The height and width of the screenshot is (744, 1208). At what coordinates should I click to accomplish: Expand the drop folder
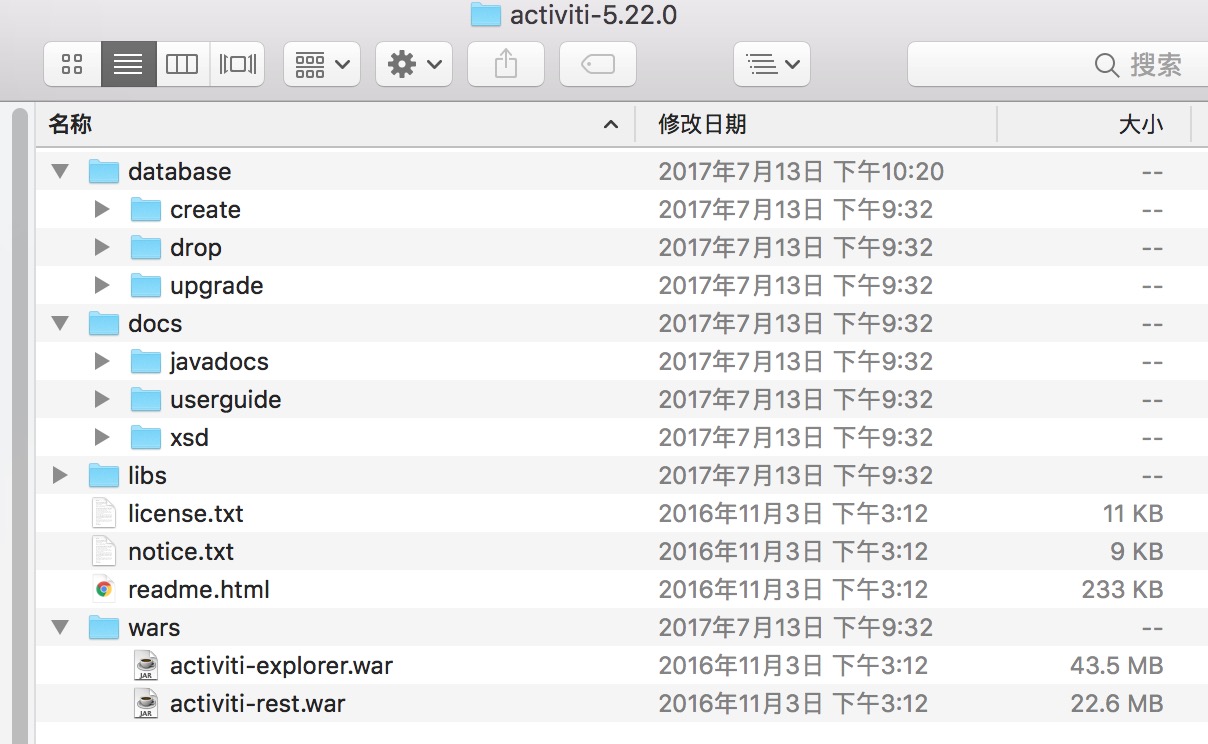click(x=101, y=248)
